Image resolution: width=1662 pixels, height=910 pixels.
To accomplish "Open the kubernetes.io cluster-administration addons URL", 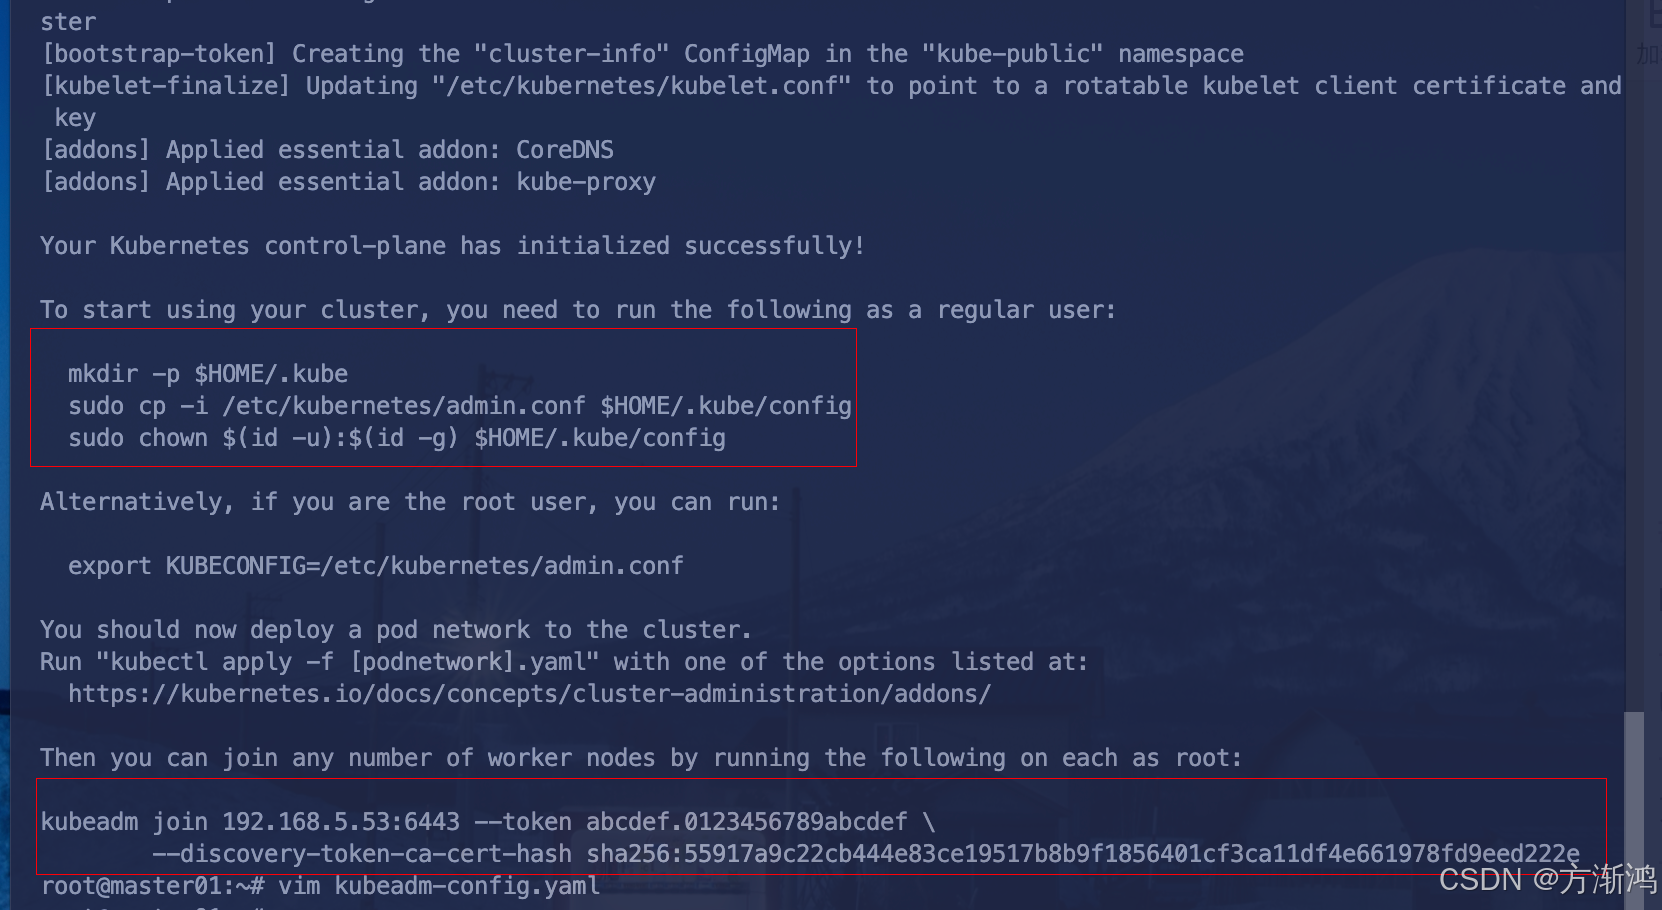I will 529,694.
